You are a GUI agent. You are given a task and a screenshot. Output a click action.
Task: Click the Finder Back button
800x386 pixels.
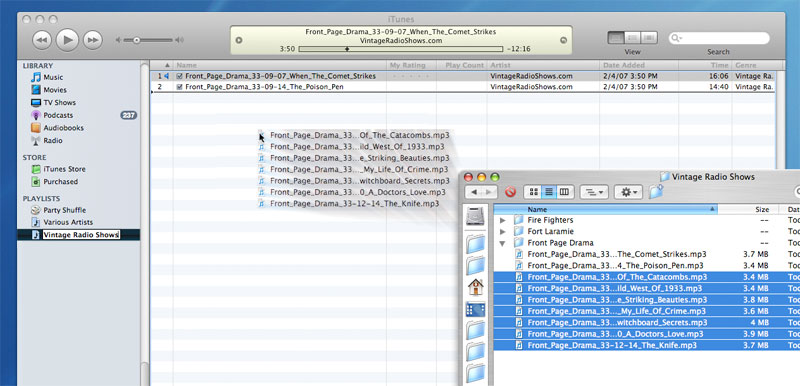coord(474,192)
